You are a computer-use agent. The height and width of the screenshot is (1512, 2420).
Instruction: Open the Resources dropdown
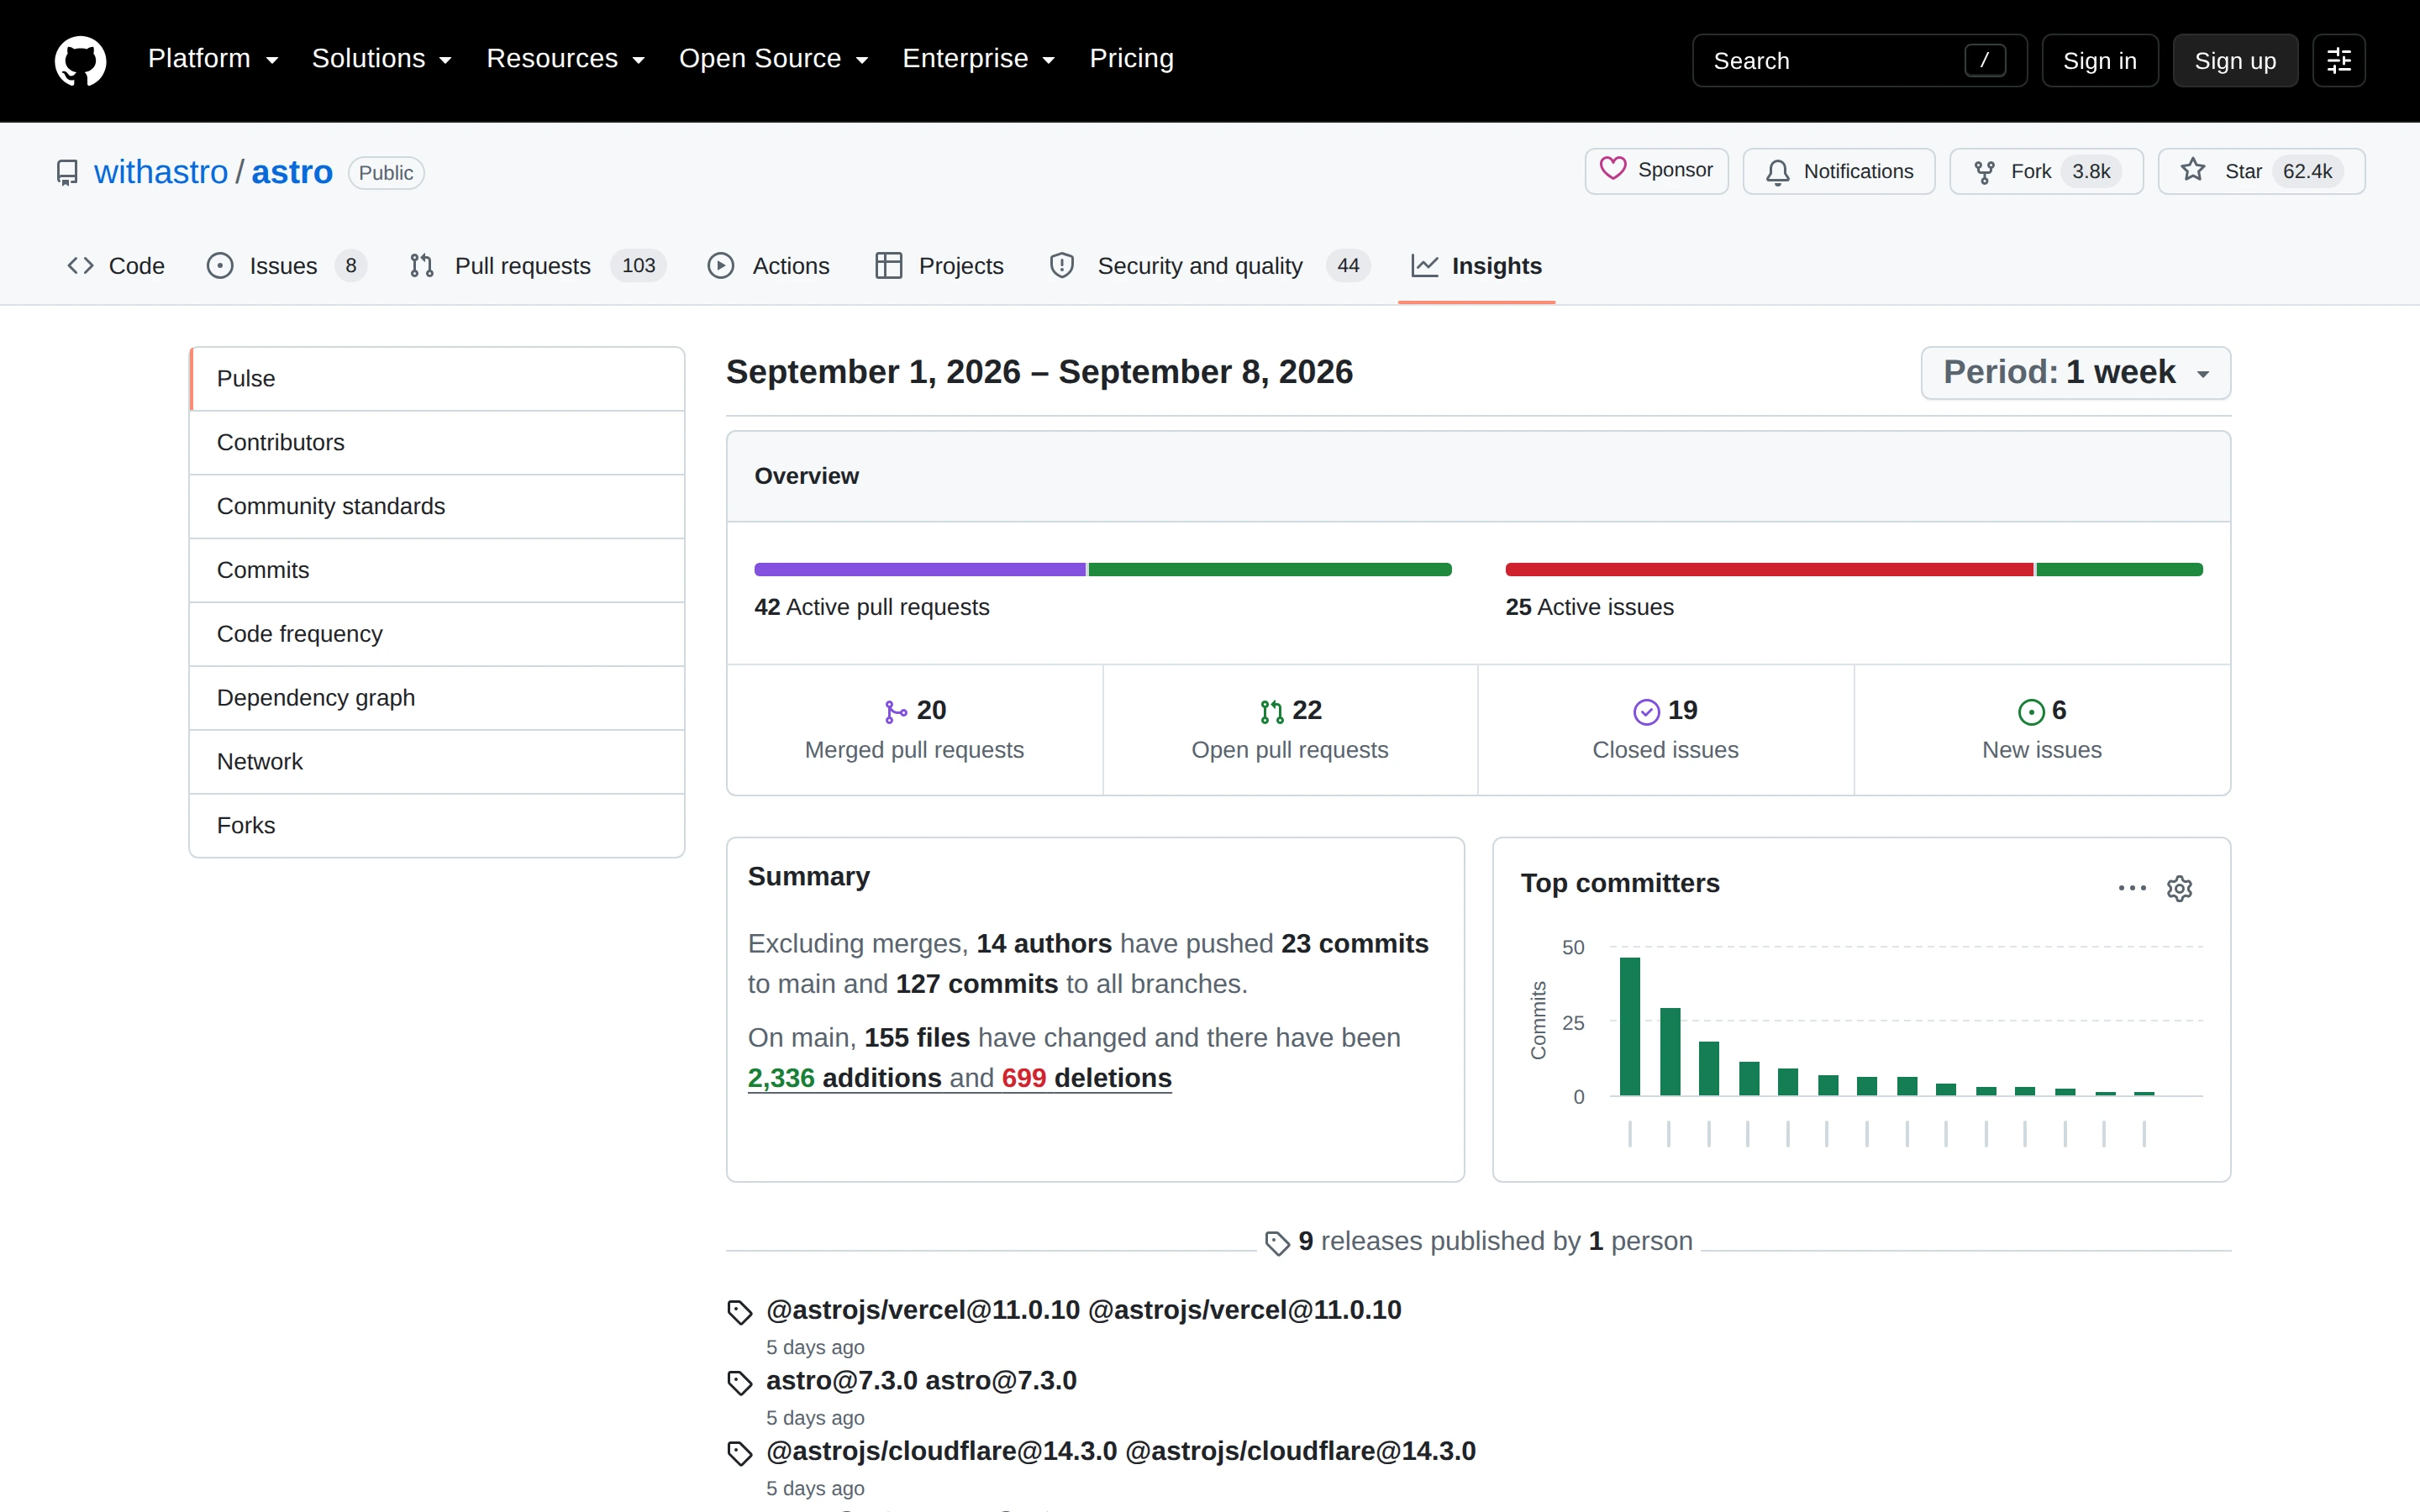coord(565,59)
